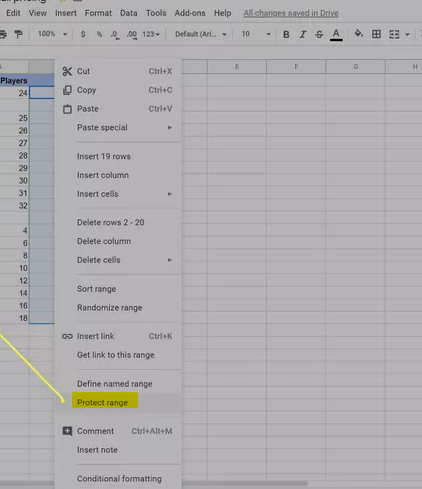Screen dimensions: 422x489
Task: Expand the Paste special submenu
Action: tap(118, 127)
